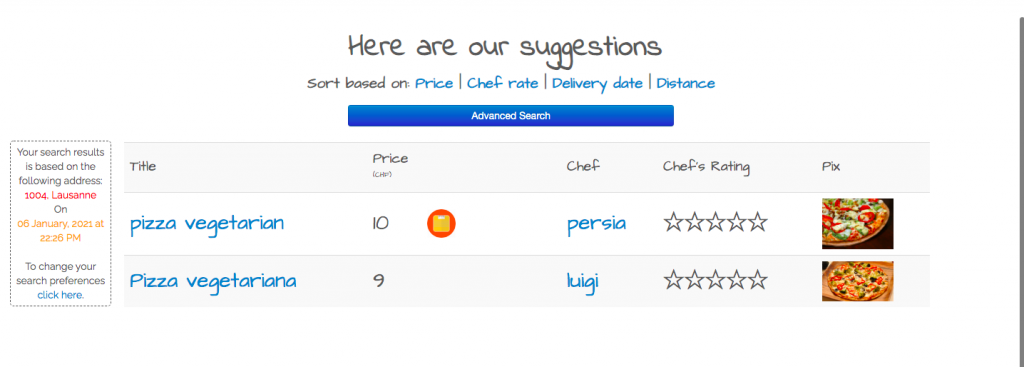Select the first star of persia's rating
The image size is (1024, 367).
[674, 223]
